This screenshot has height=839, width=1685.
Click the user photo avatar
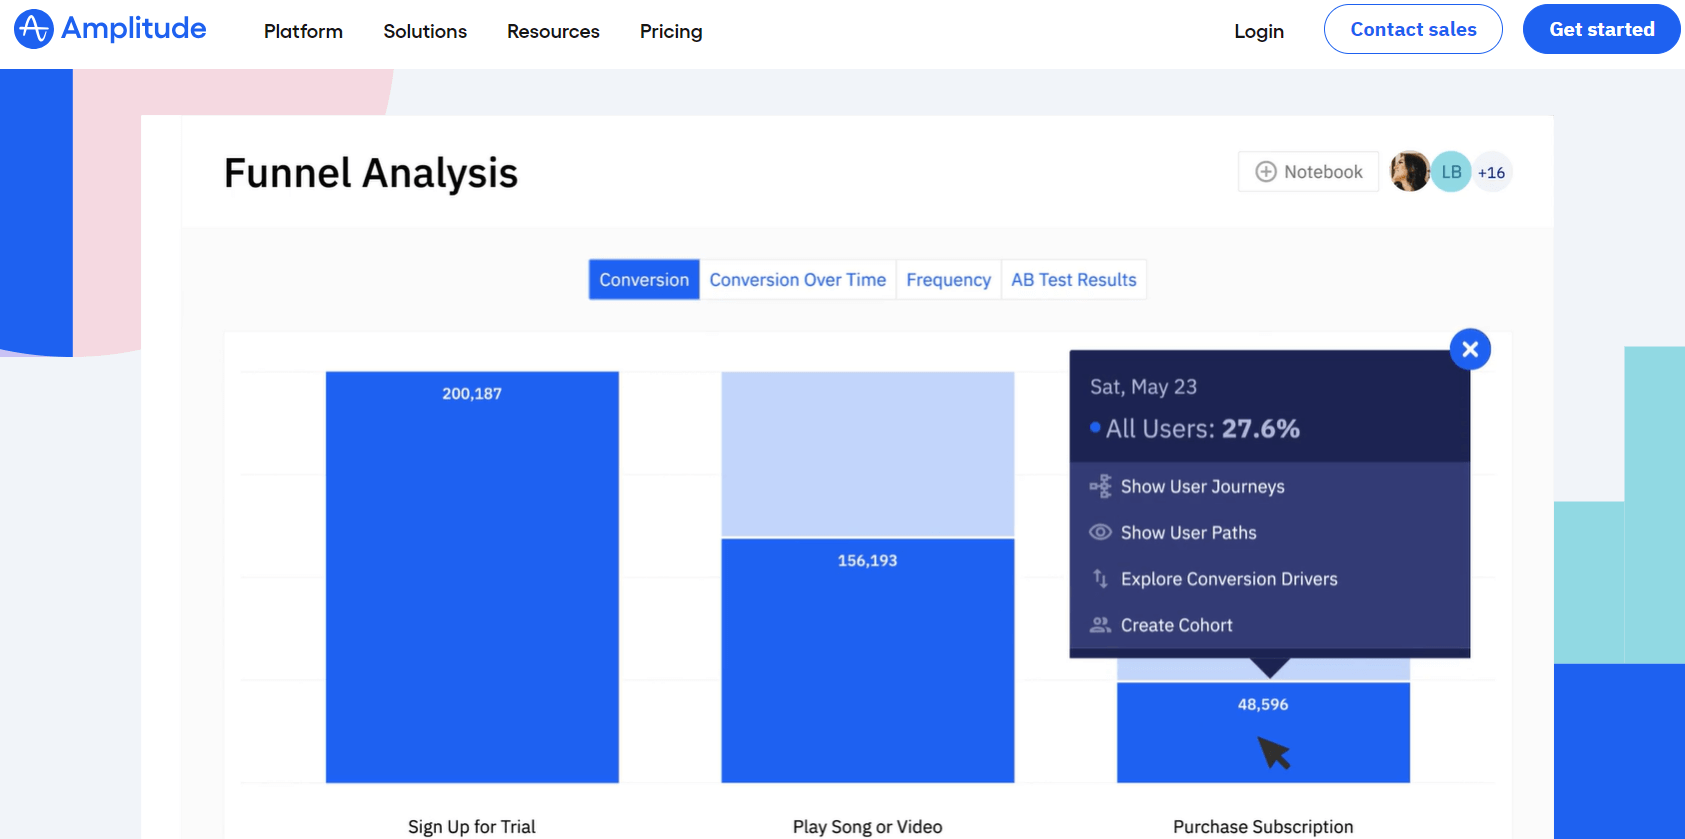coord(1409,172)
